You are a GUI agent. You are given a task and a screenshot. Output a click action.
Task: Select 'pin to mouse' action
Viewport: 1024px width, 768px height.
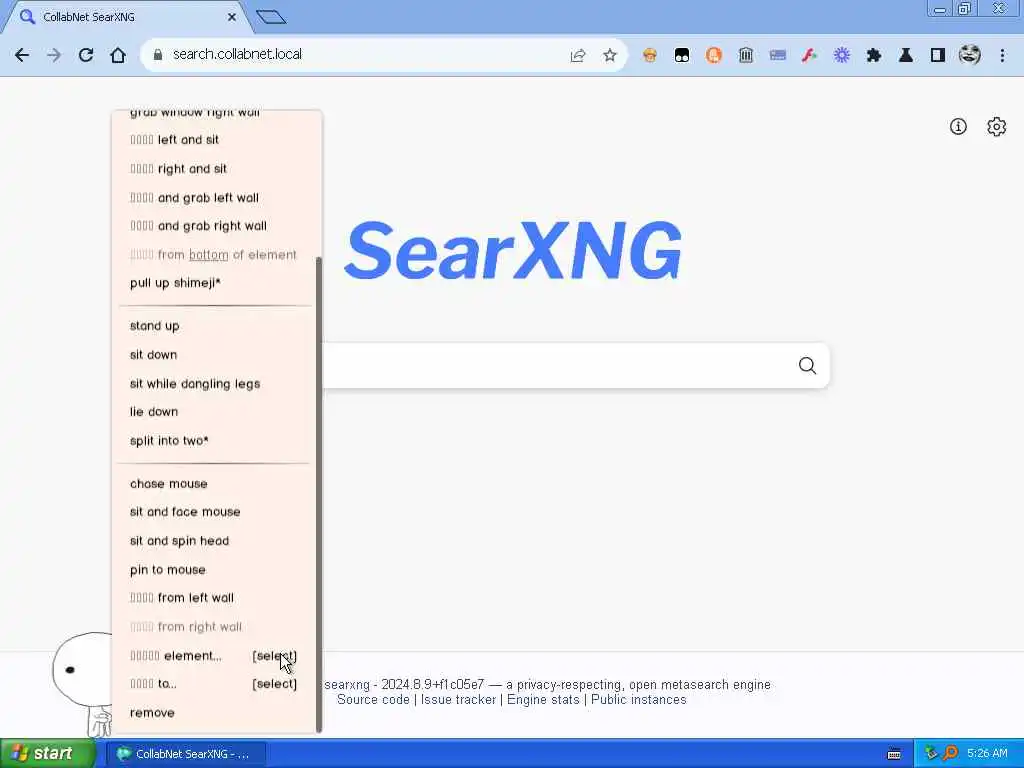(167, 569)
